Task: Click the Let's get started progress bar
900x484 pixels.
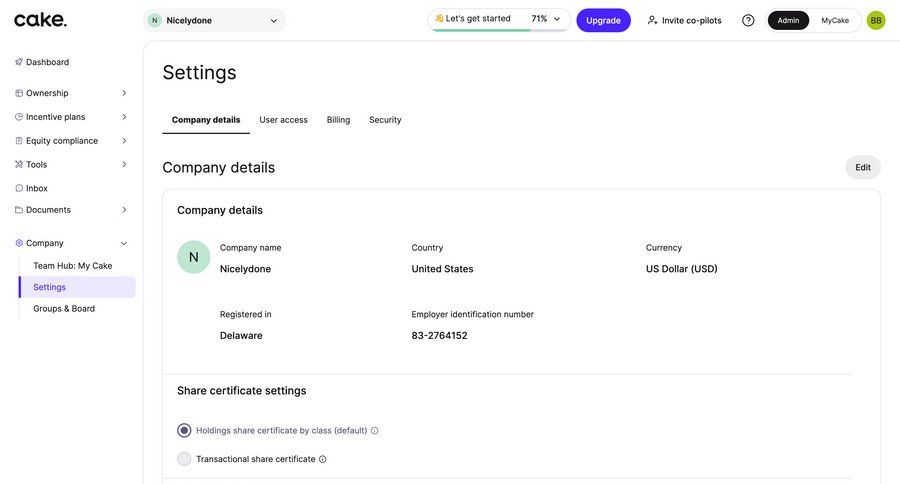Action: [498, 20]
